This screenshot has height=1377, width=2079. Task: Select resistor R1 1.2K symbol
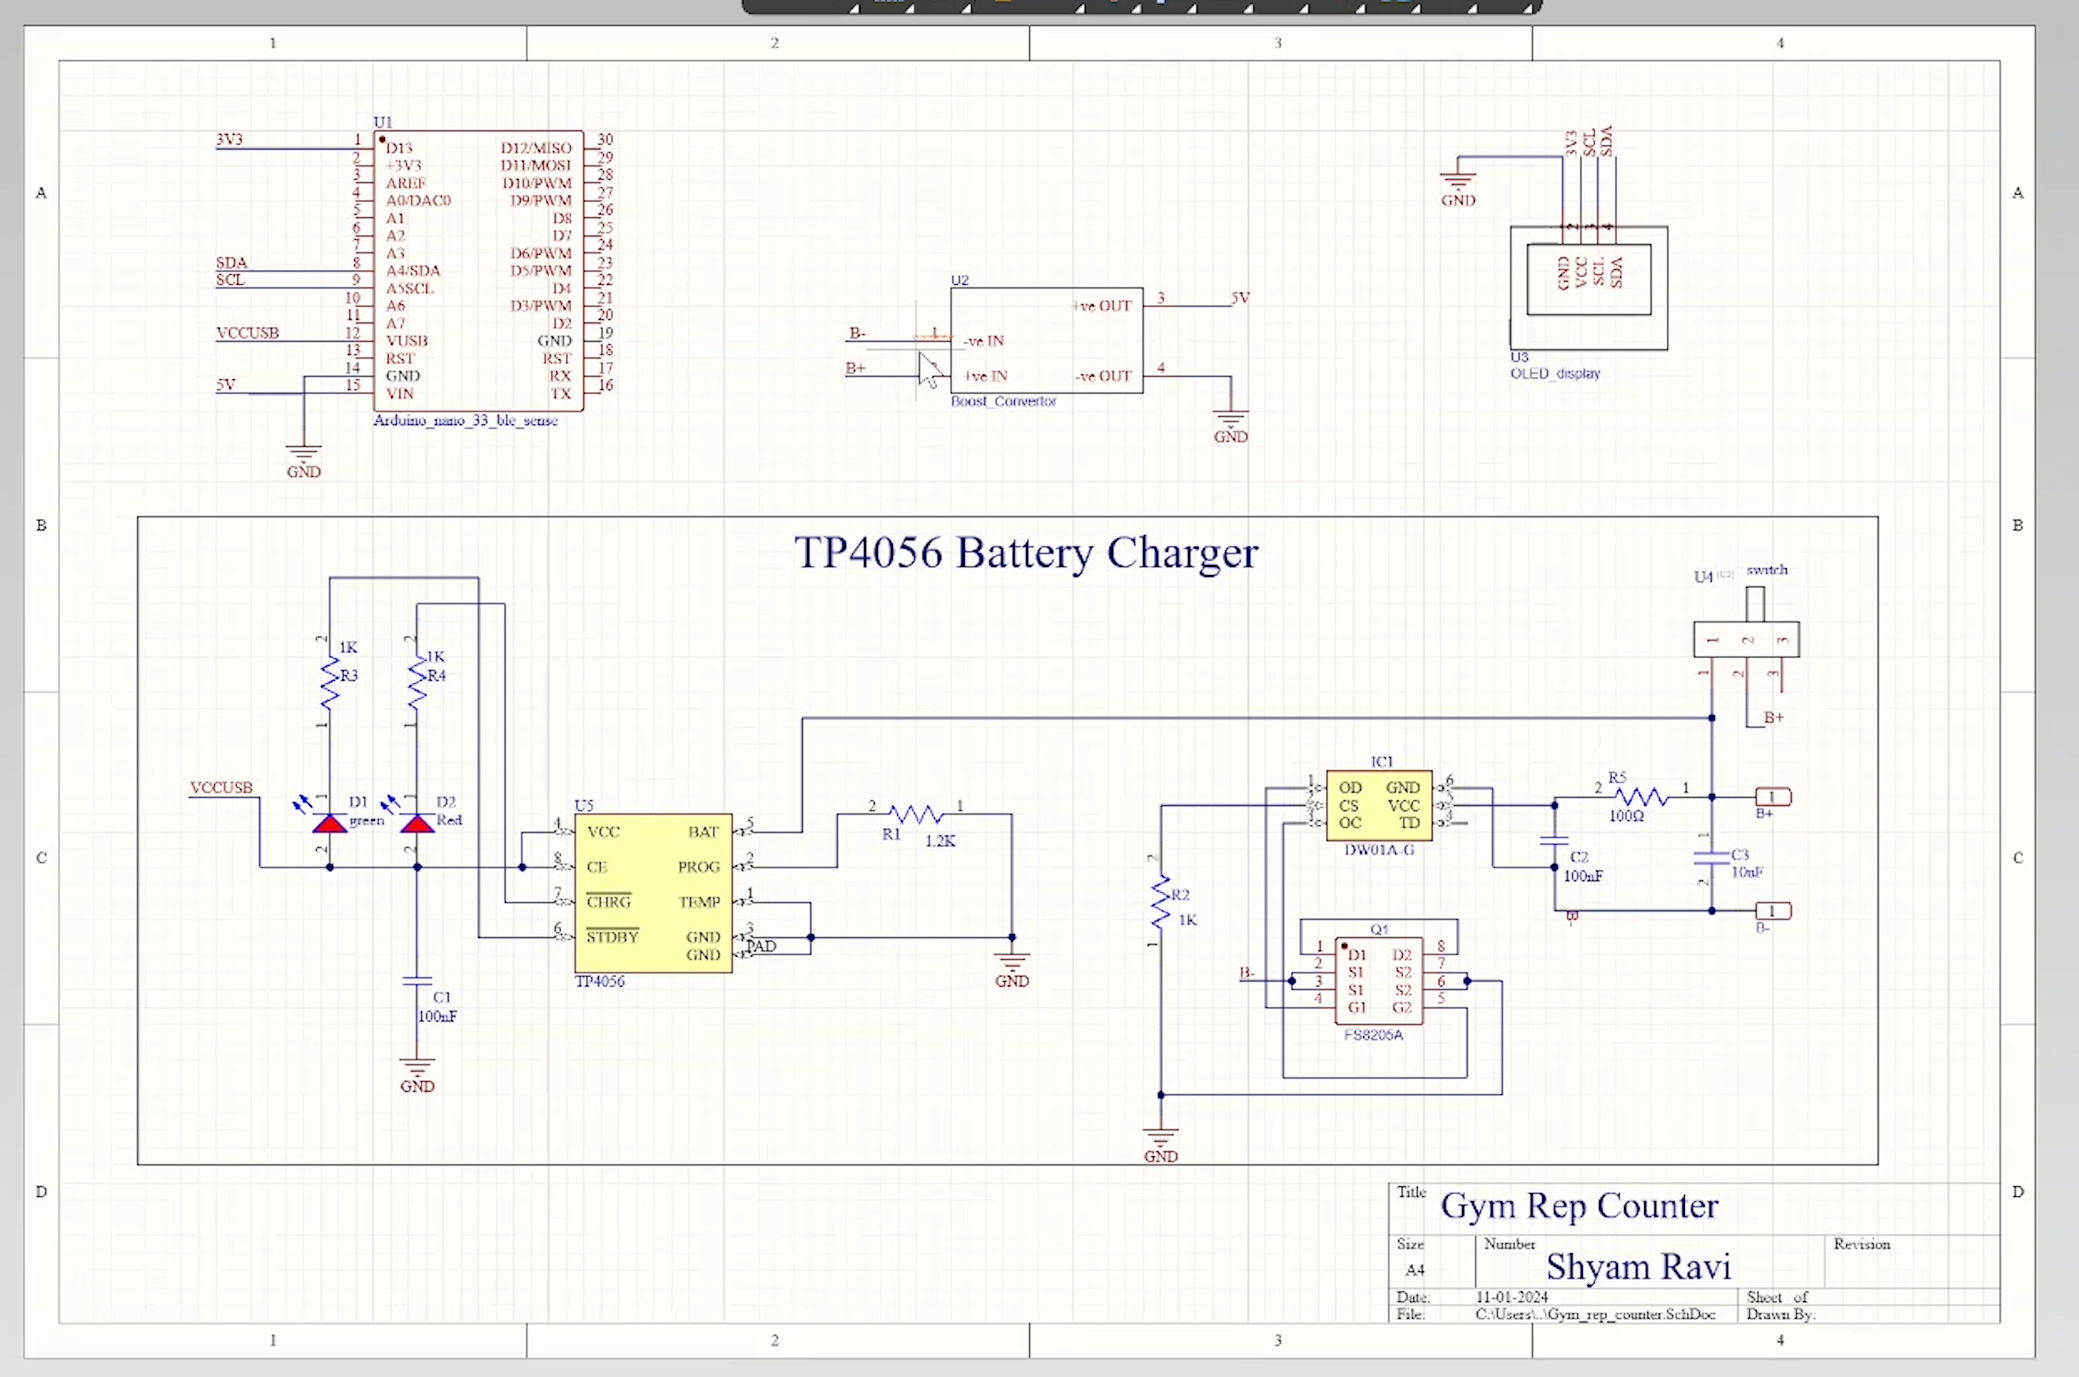pyautogui.click(x=916, y=814)
